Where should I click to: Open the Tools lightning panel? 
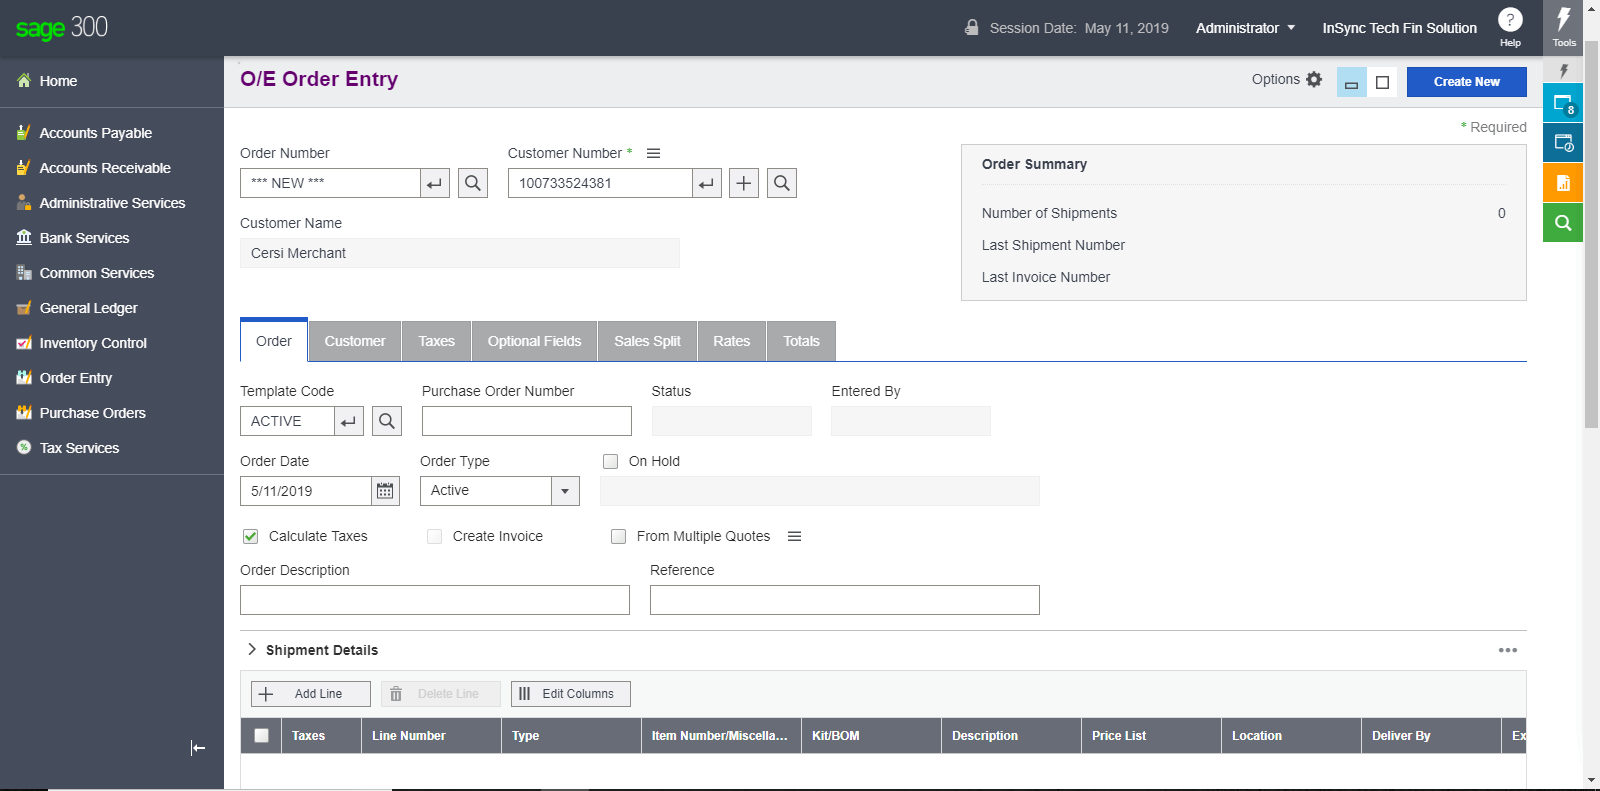[x=1564, y=27]
